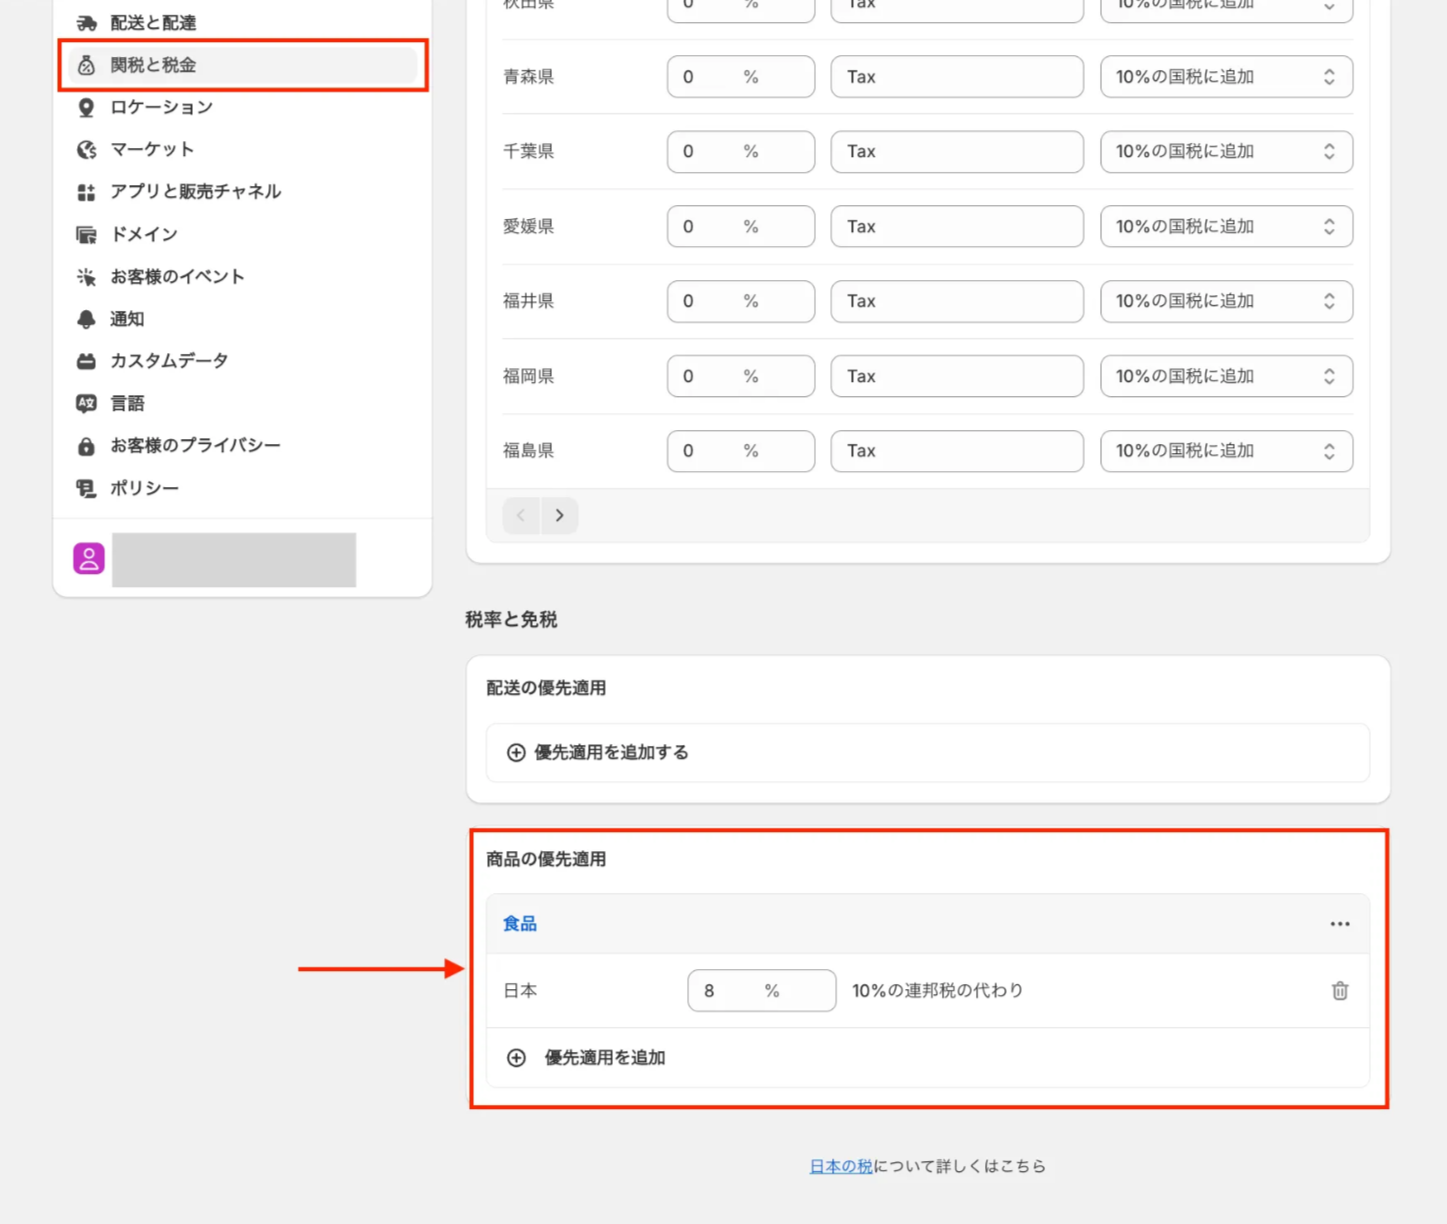Viewport: 1447px width, 1224px height.
Task: Open the 食品 three-dot options menu
Action: pos(1340,924)
